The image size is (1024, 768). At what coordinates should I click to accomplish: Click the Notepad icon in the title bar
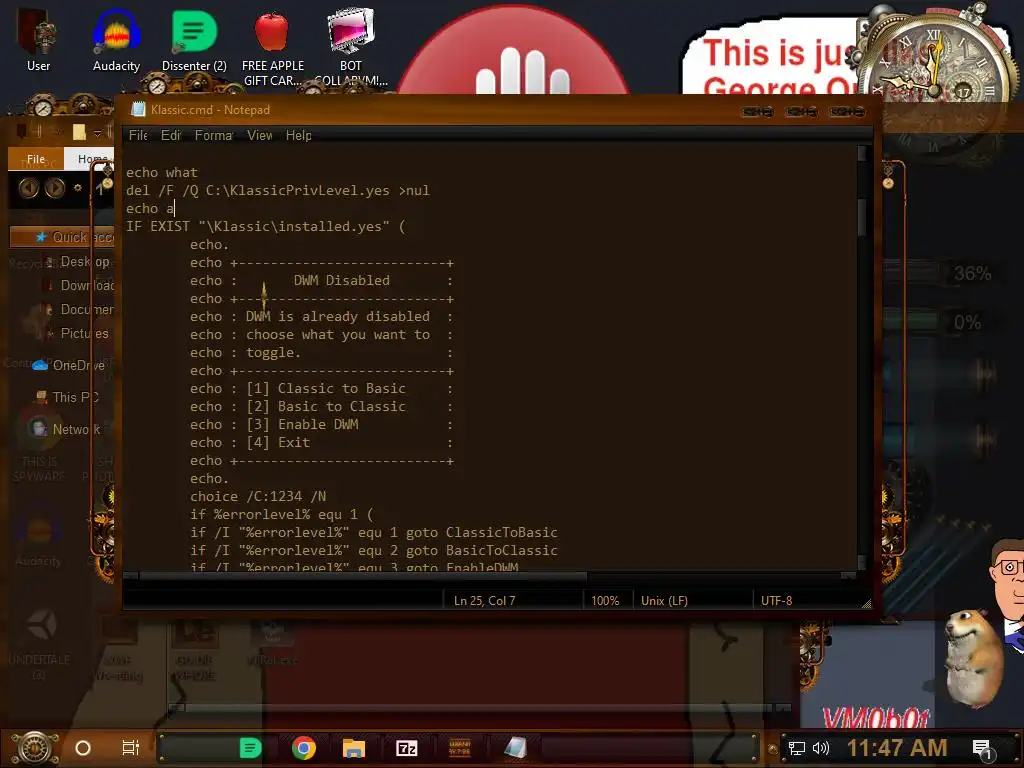click(138, 110)
